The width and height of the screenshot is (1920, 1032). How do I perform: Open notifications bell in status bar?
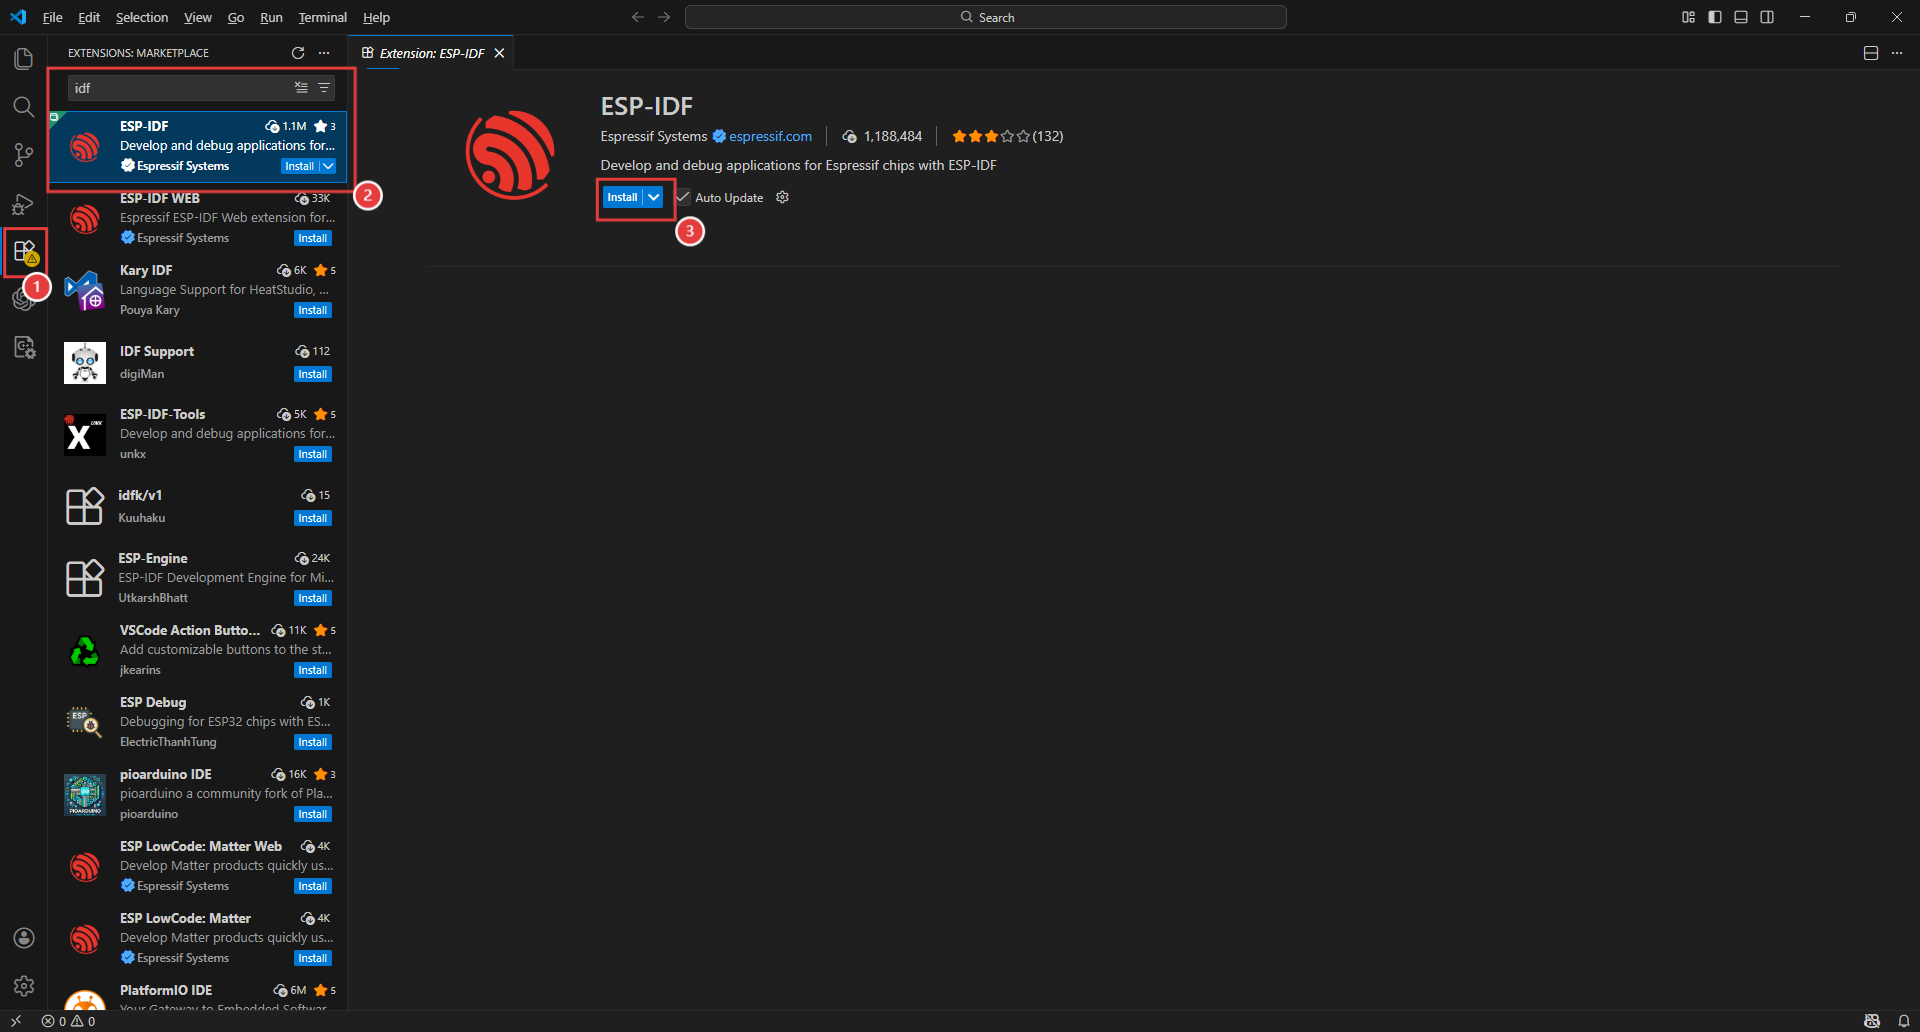click(x=1904, y=1021)
